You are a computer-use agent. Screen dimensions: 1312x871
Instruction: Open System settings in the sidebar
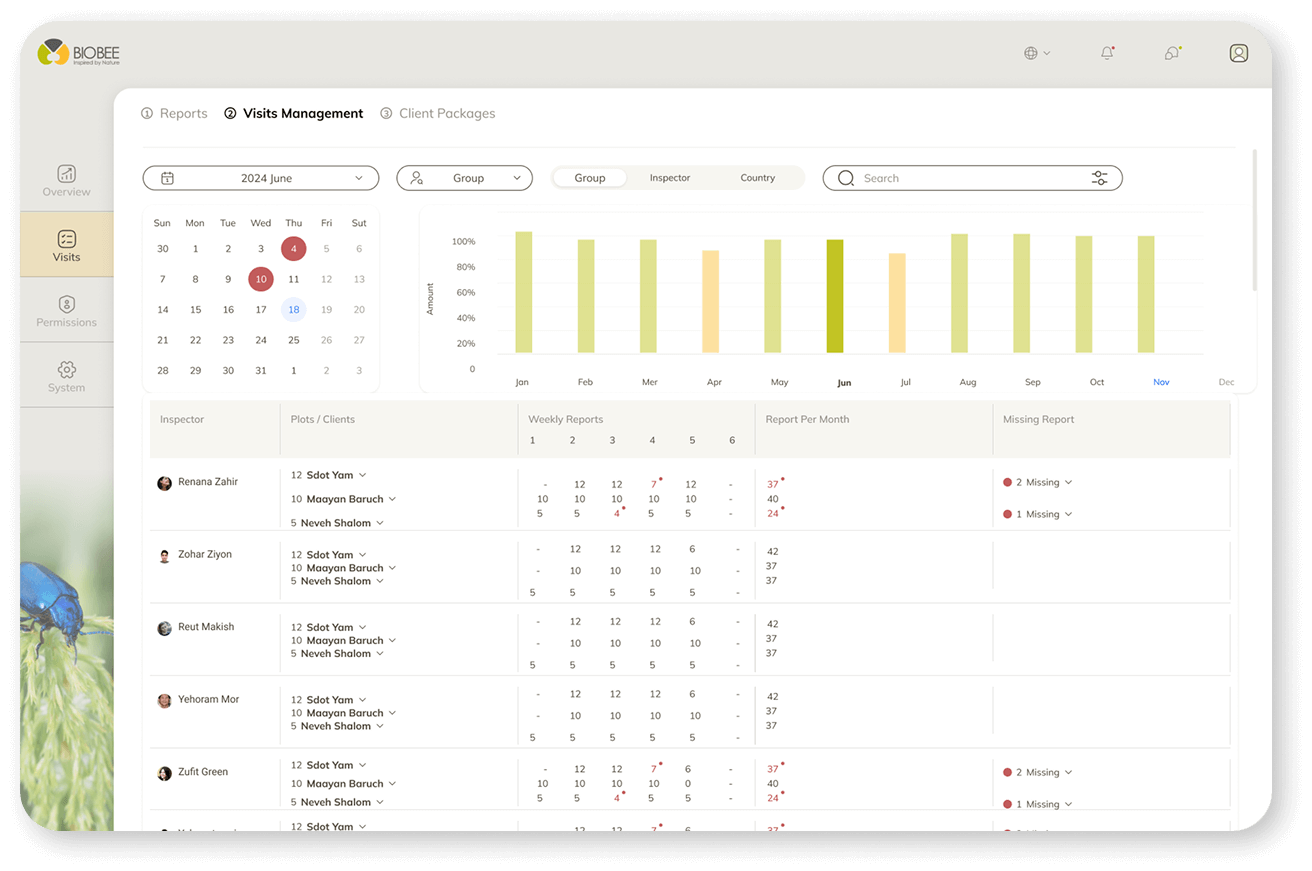tap(66, 376)
